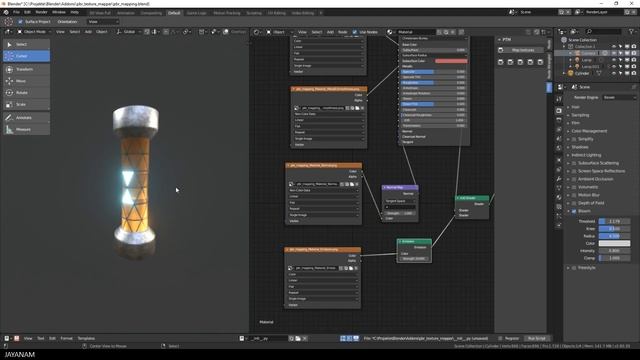Select the Annotate tool
The height and width of the screenshot is (360, 640).
coord(27,118)
